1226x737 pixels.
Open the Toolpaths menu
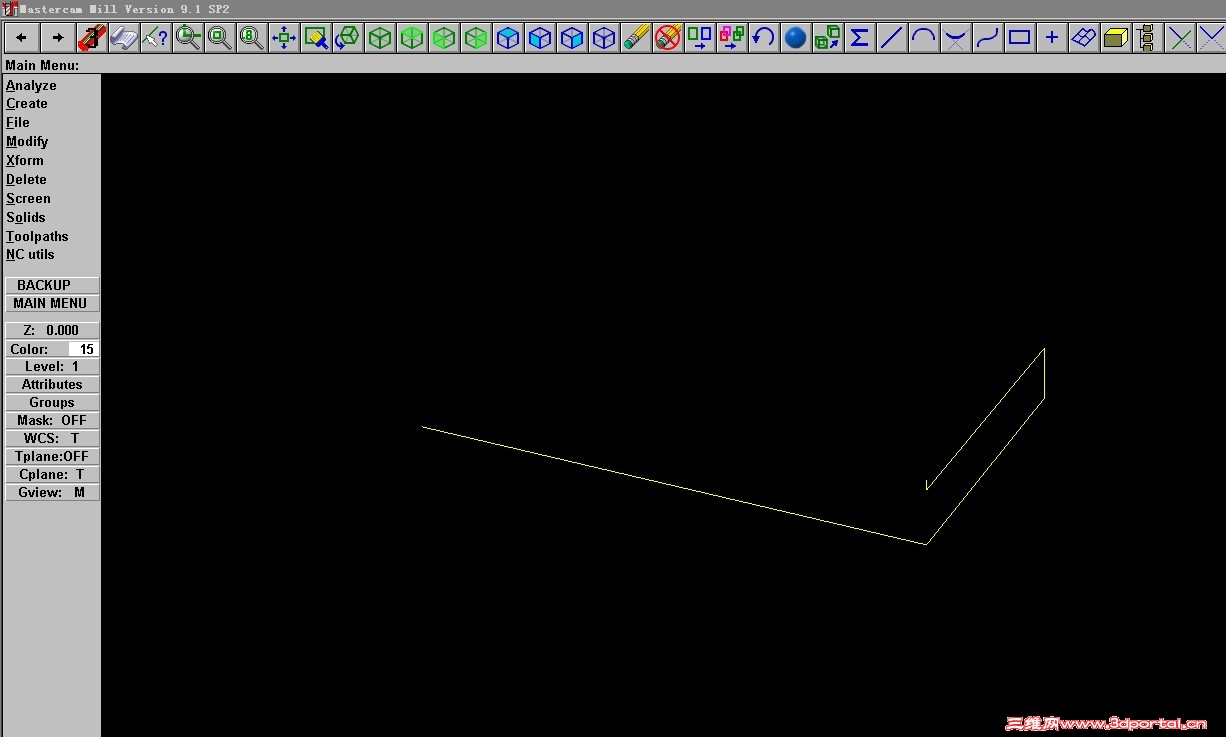(x=37, y=236)
